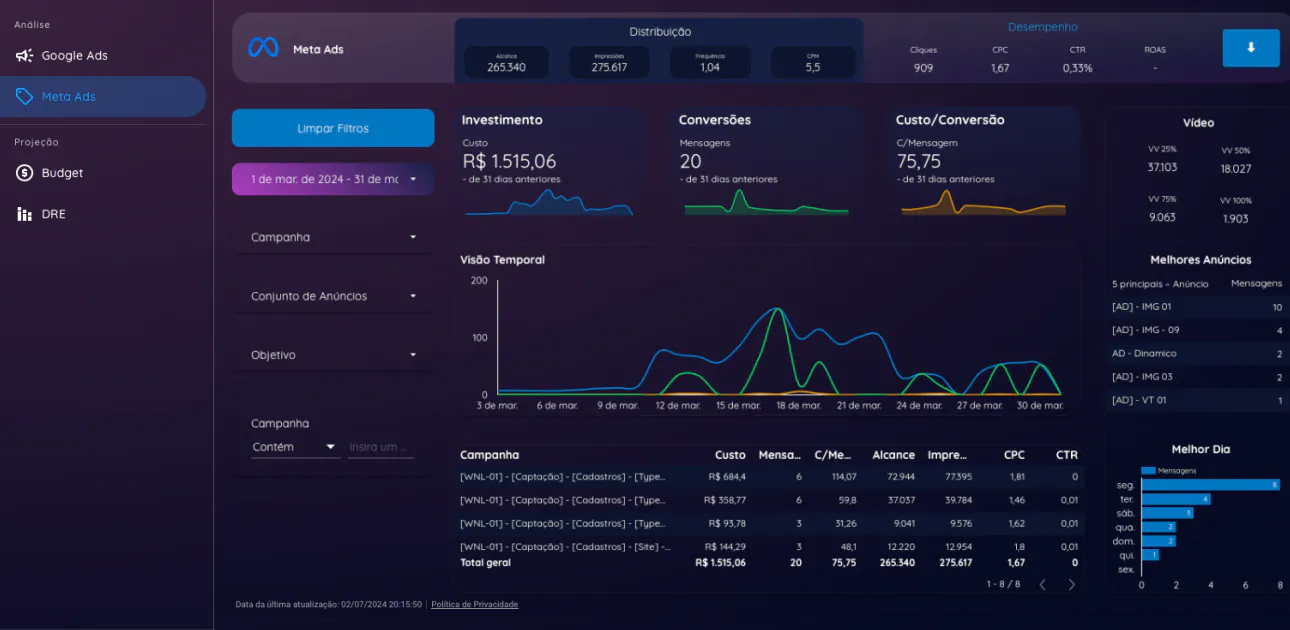Expand the Campanha filter dropdown

[333, 238]
